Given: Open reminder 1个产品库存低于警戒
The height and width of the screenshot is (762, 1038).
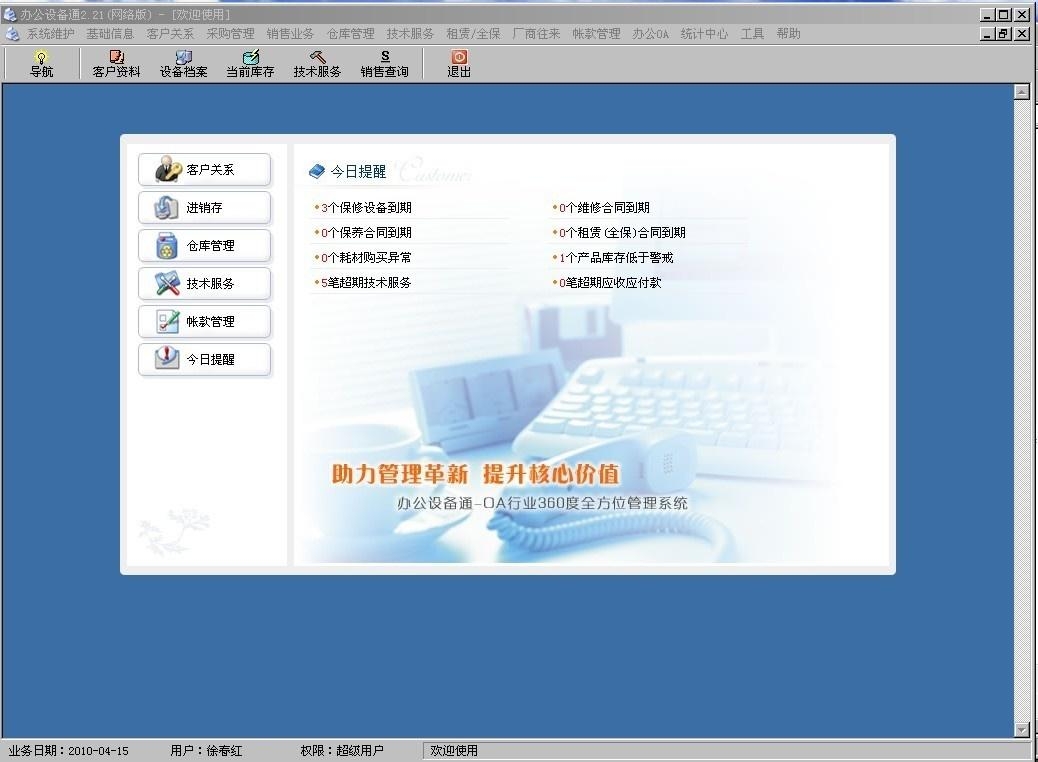Looking at the screenshot, I should tap(616, 258).
